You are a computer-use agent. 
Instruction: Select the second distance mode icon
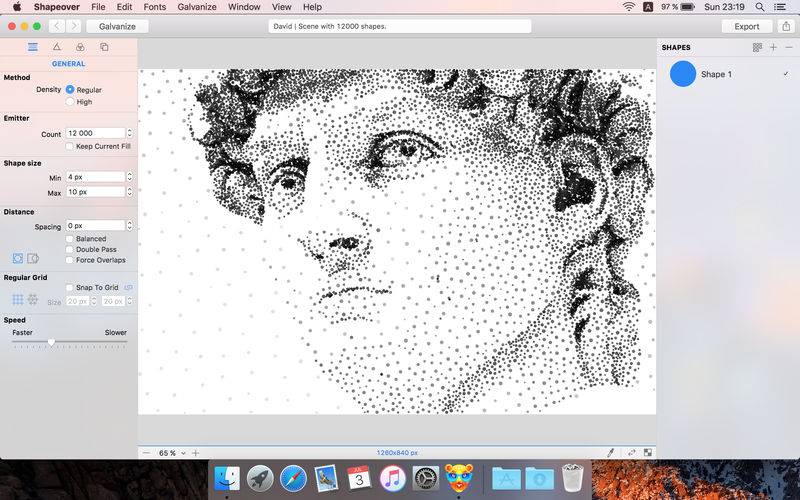tap(33, 258)
